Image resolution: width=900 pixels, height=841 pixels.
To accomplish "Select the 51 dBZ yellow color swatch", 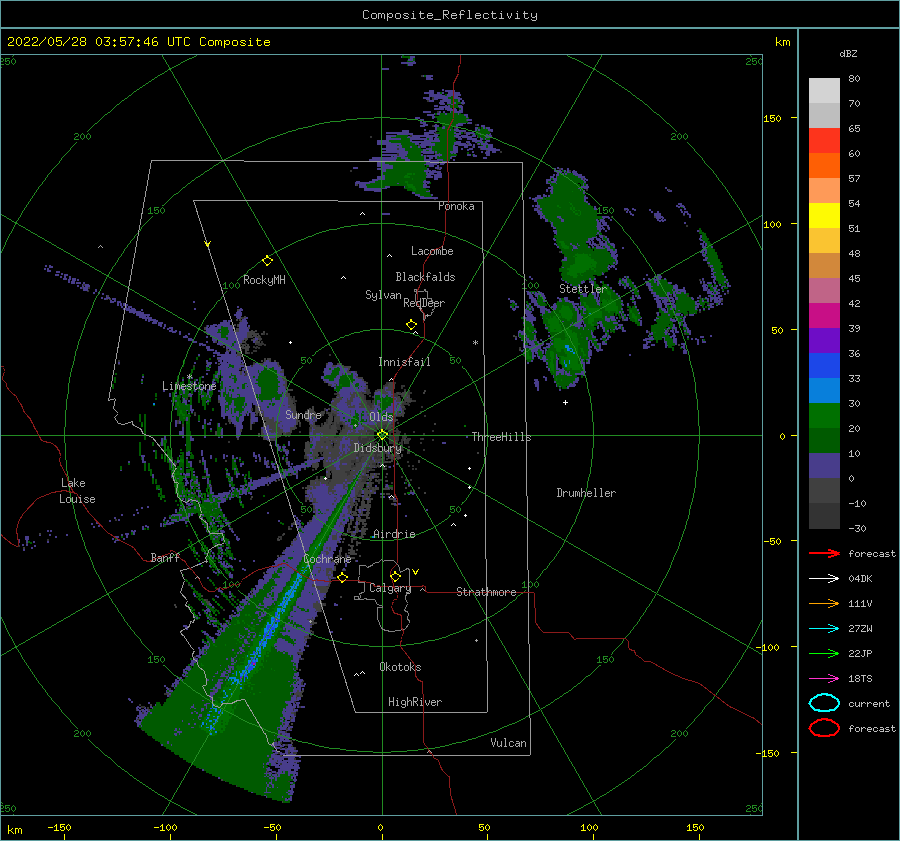I will tap(824, 215).
